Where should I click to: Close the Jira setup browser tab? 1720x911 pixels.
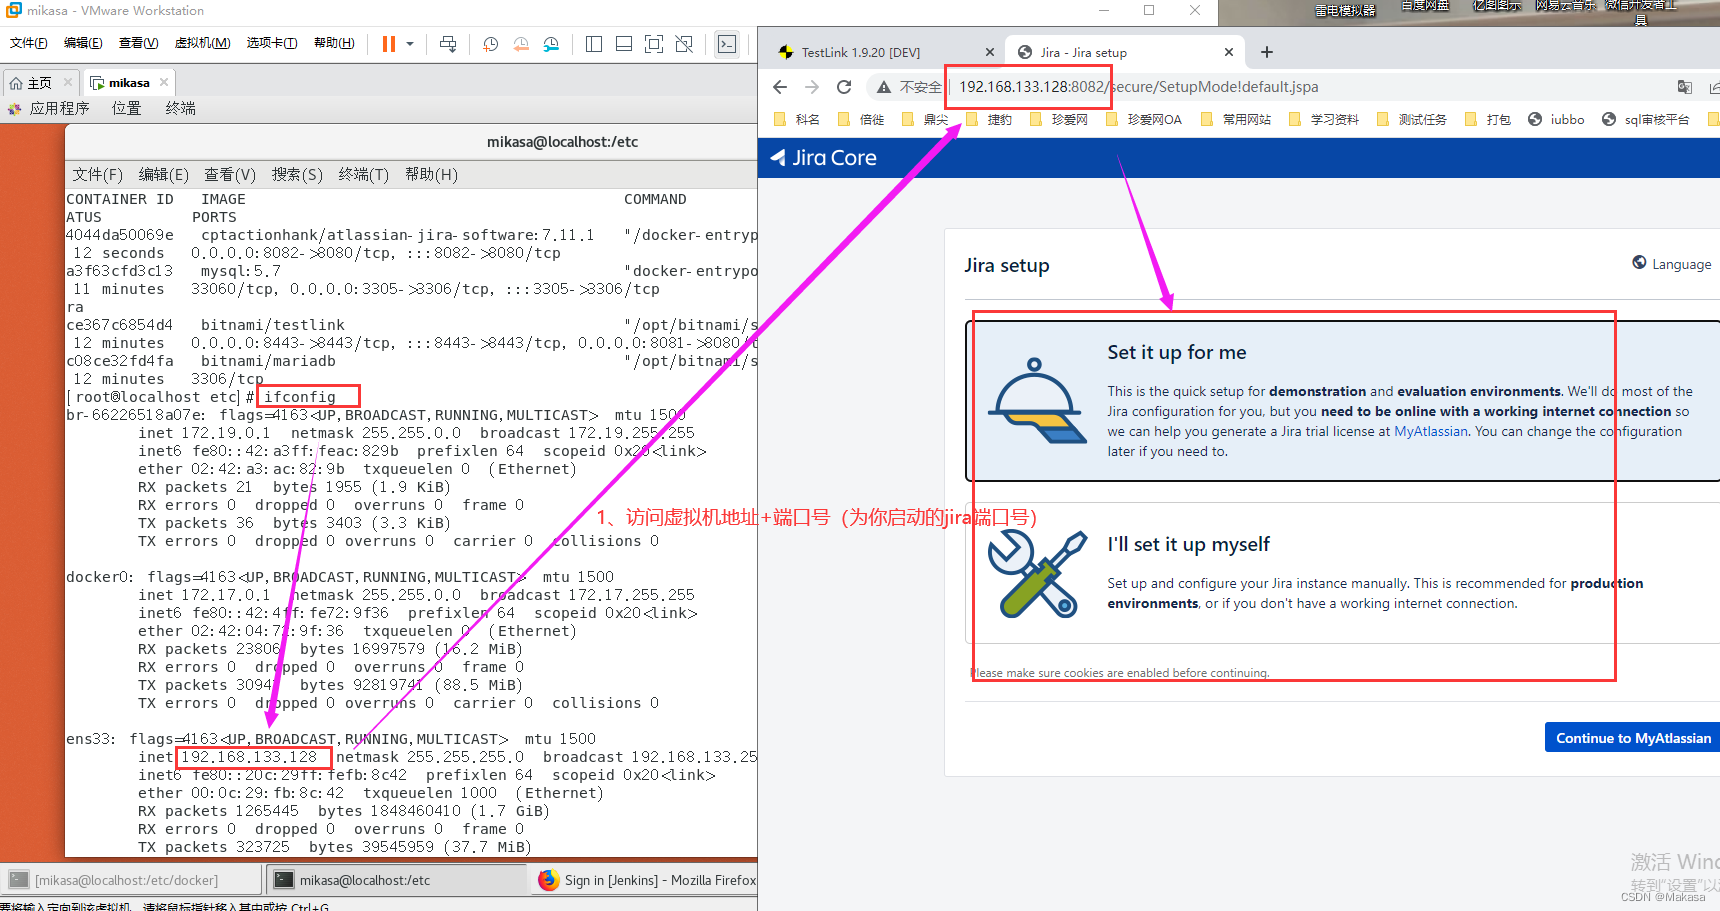coord(1229,52)
